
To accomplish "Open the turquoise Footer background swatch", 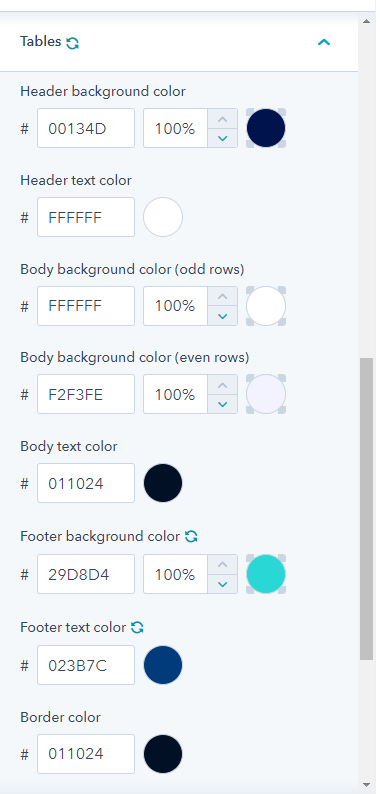I will [266, 574].
